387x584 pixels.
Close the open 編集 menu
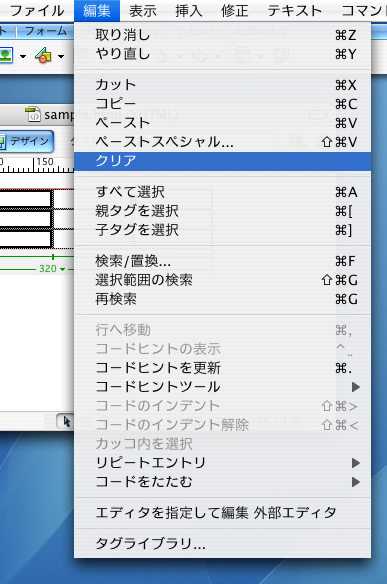coord(97,10)
